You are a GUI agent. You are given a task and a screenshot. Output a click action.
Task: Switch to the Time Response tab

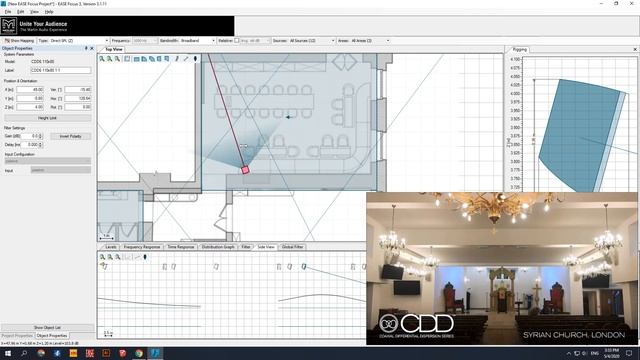(180, 247)
